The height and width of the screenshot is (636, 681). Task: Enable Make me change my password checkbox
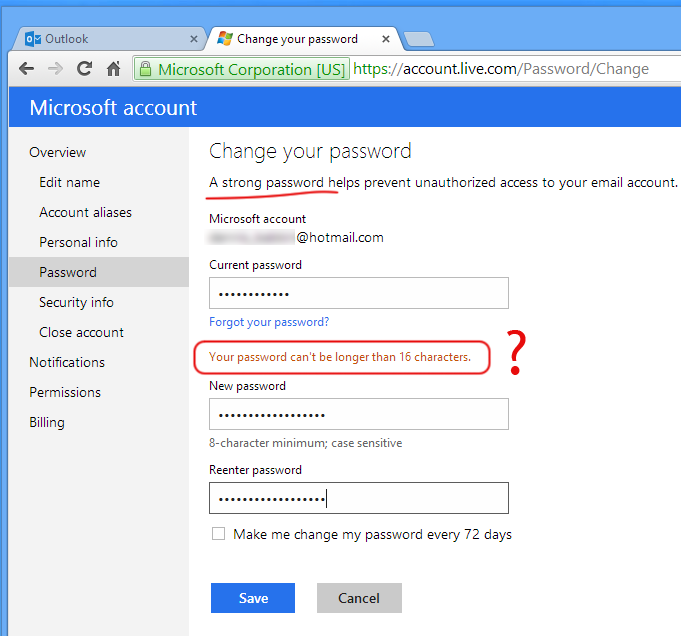[x=218, y=533]
